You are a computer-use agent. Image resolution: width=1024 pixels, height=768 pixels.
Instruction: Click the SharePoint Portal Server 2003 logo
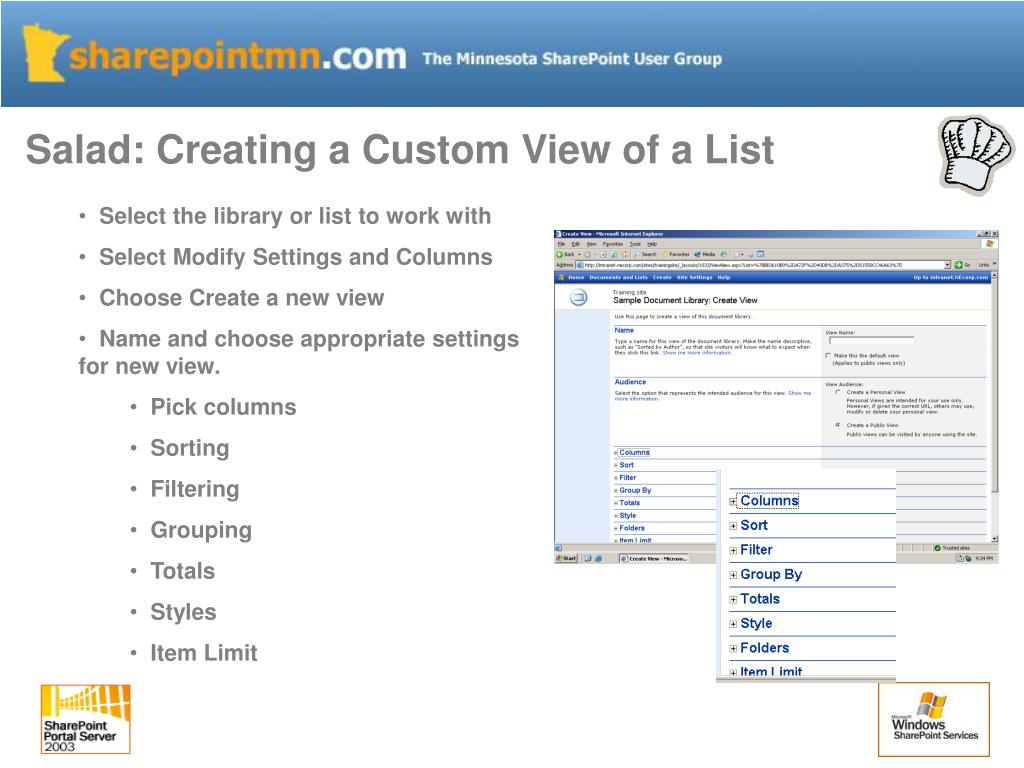pyautogui.click(x=86, y=719)
